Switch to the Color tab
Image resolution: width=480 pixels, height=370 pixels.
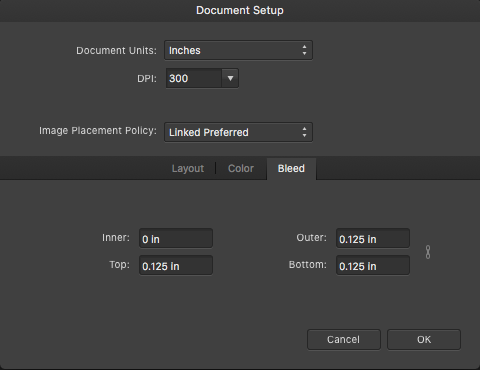point(241,168)
